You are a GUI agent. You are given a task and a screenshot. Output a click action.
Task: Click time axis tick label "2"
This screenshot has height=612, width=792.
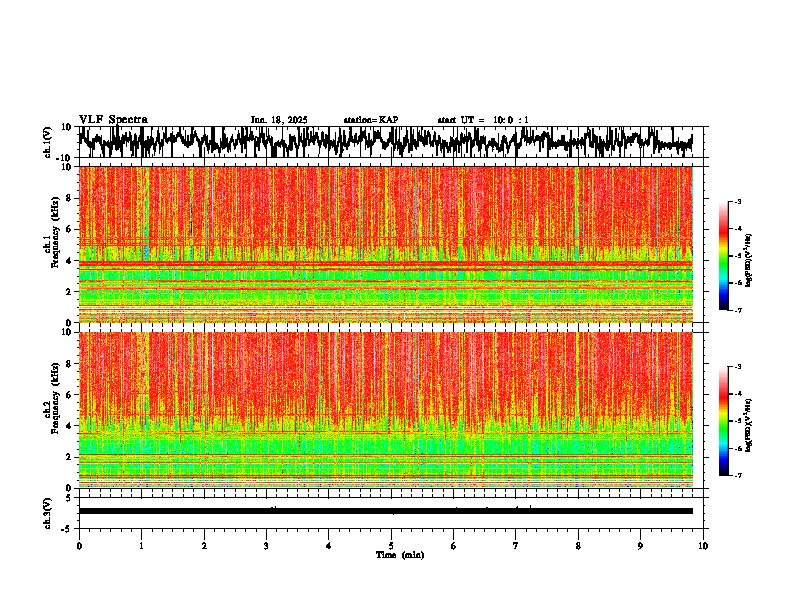[204, 546]
